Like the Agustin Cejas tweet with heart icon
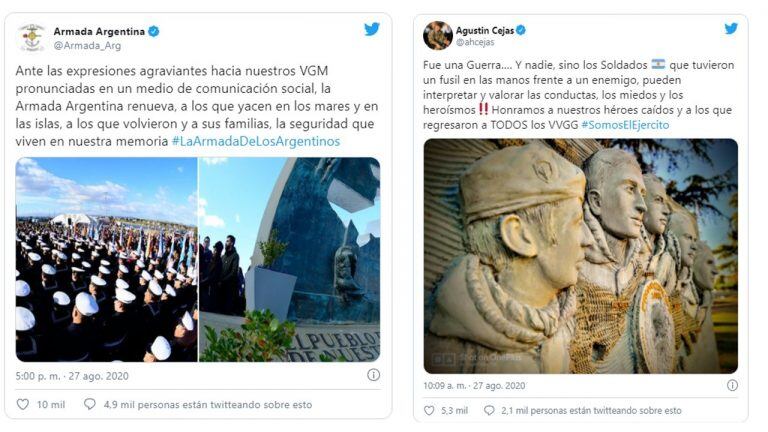 point(429,410)
